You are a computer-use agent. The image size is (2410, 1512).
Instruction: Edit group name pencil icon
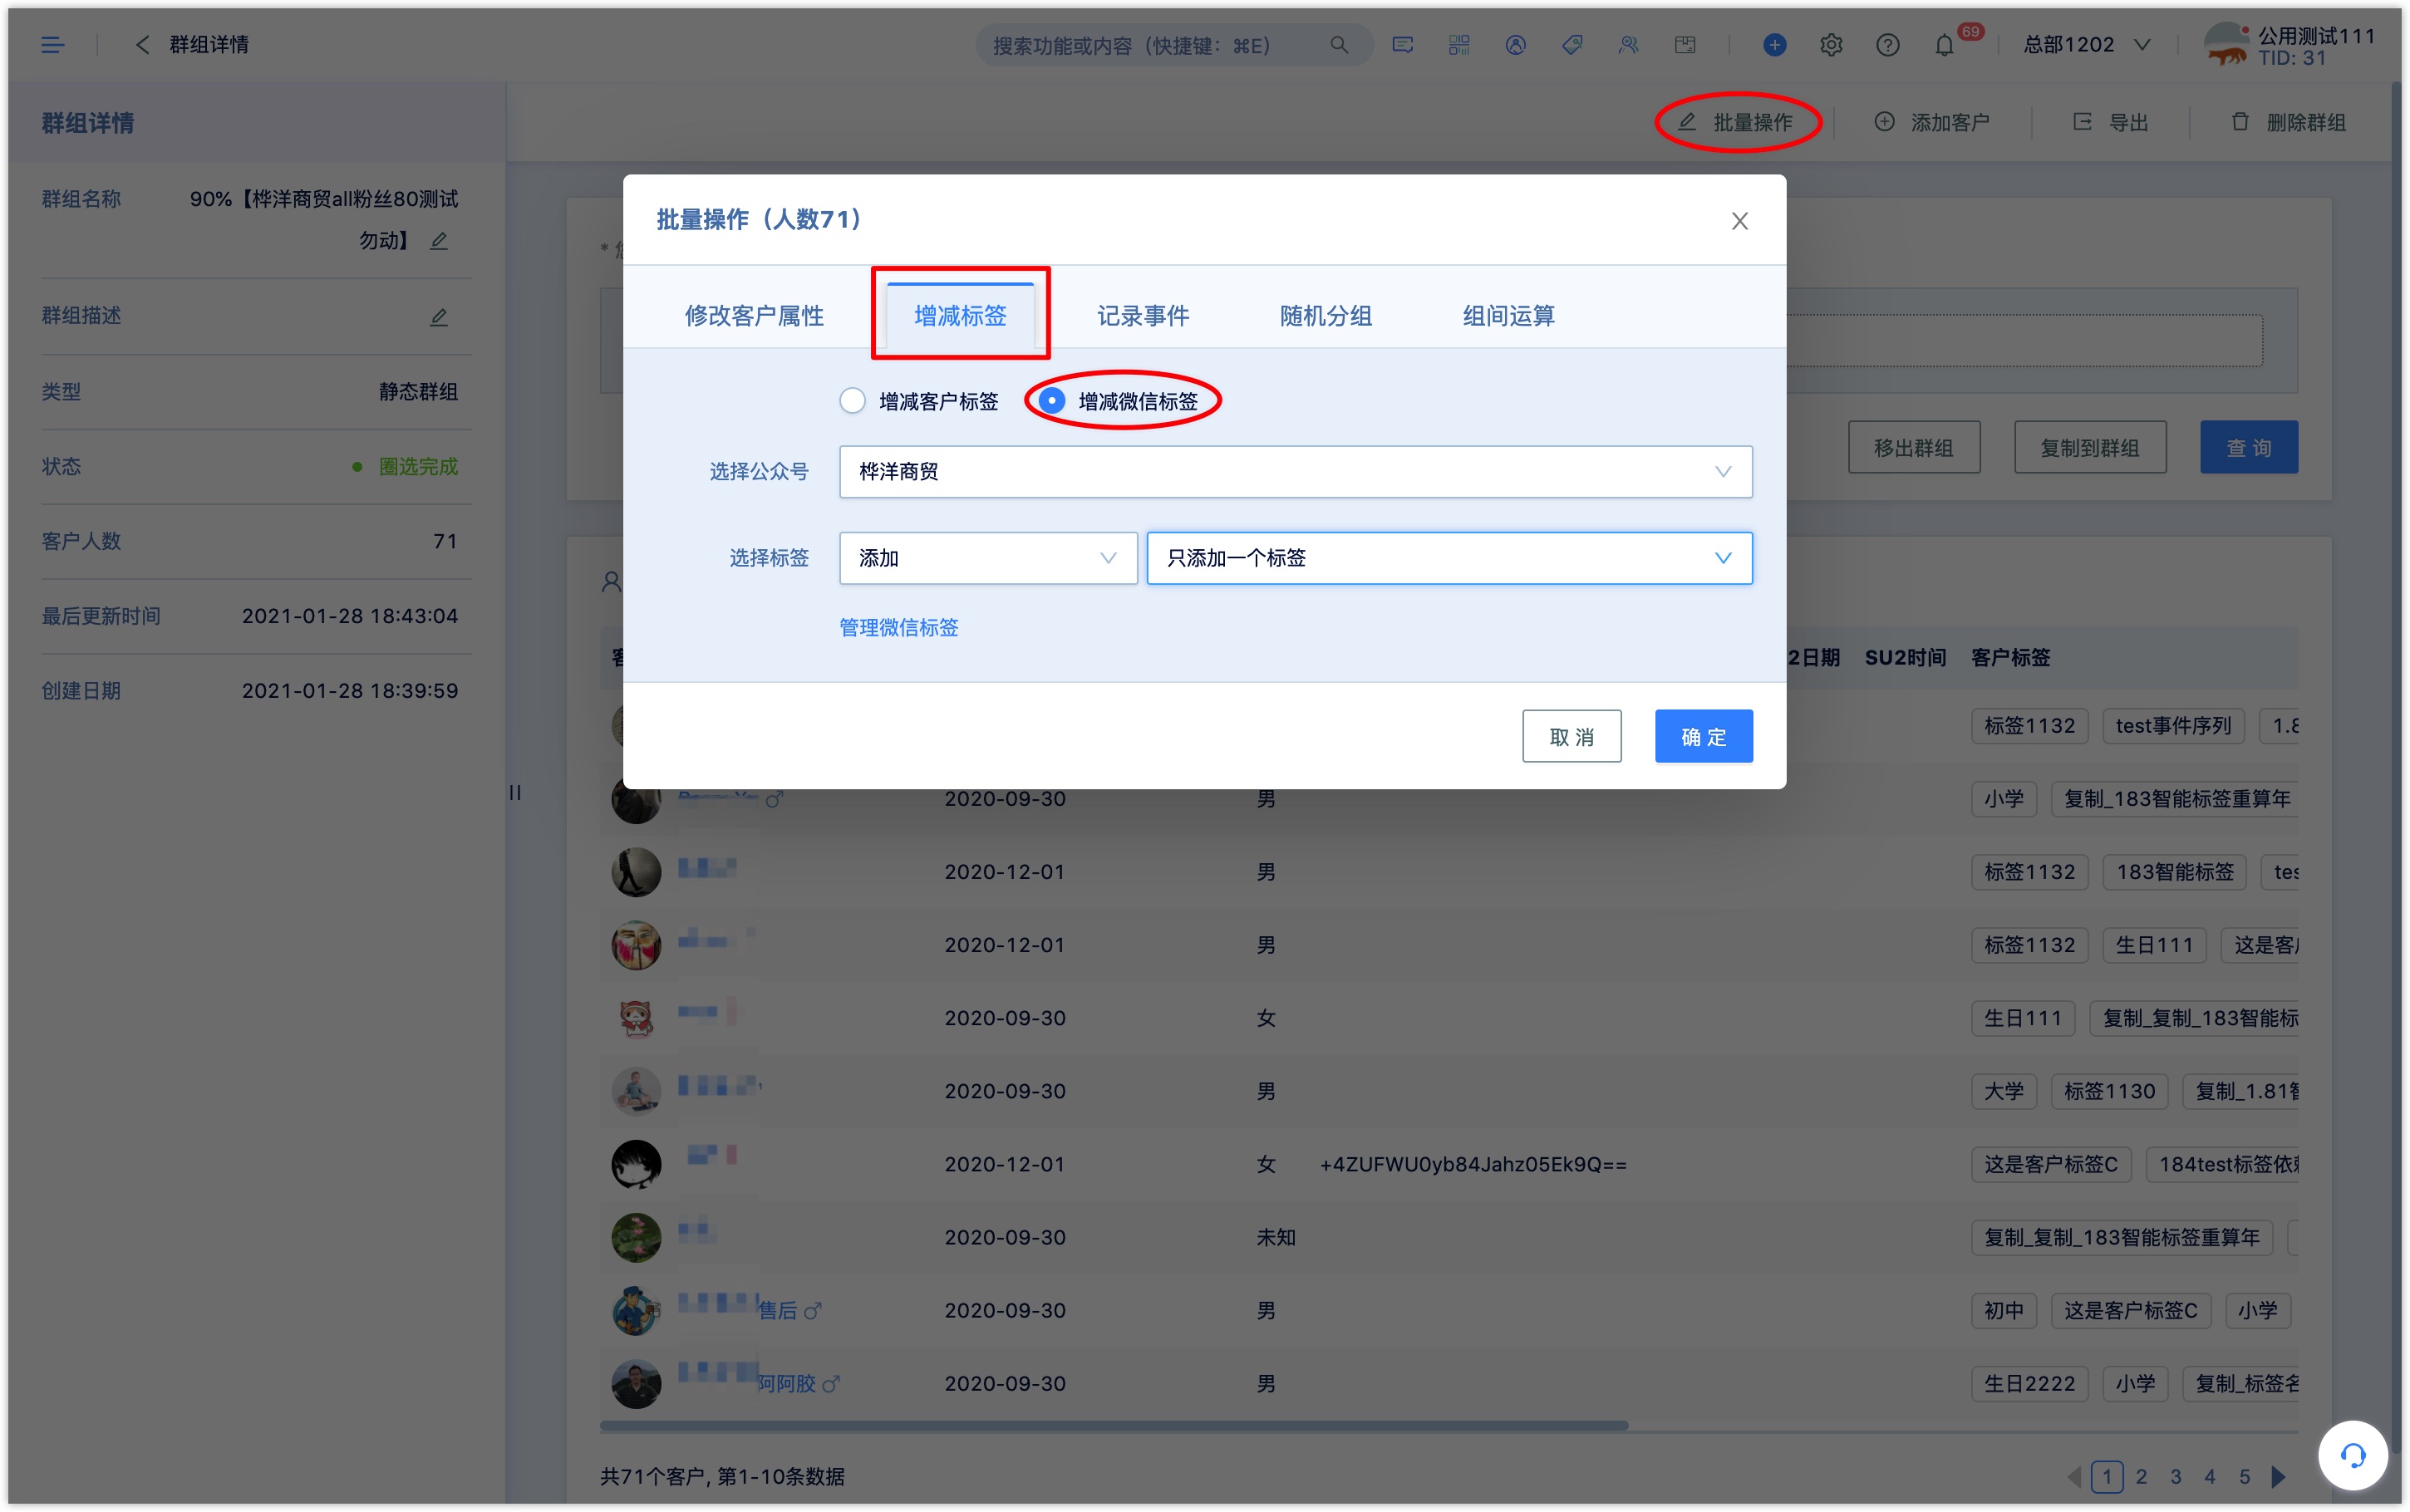[439, 241]
